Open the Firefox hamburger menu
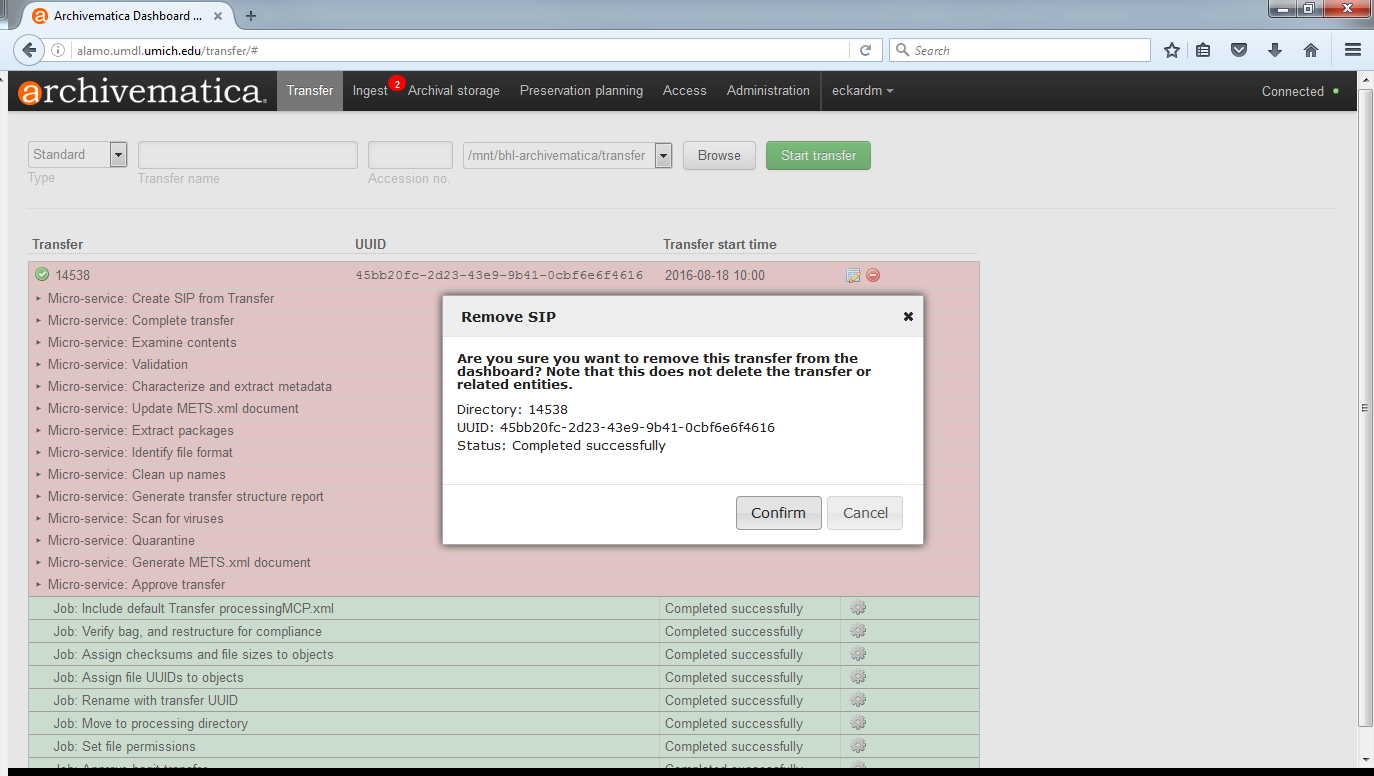 pyautogui.click(x=1352, y=50)
